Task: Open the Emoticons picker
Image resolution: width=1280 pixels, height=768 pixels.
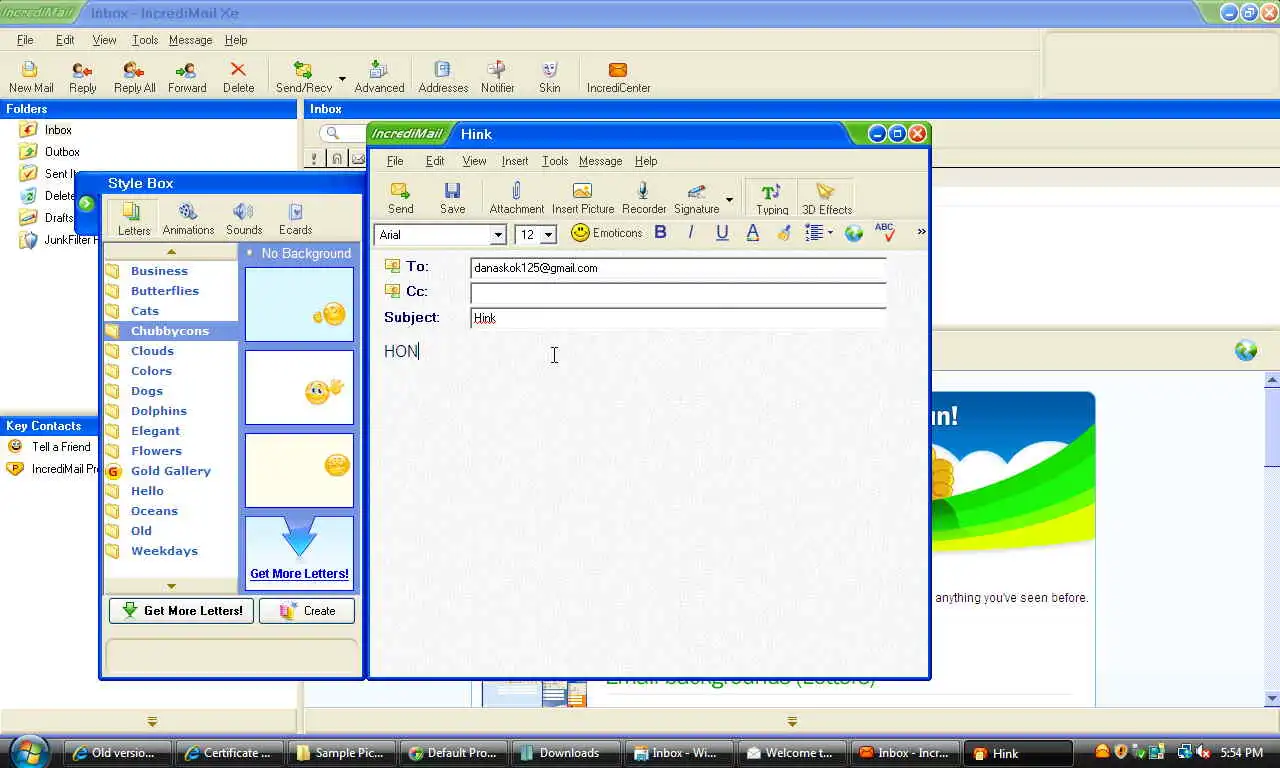Action: coord(607,233)
